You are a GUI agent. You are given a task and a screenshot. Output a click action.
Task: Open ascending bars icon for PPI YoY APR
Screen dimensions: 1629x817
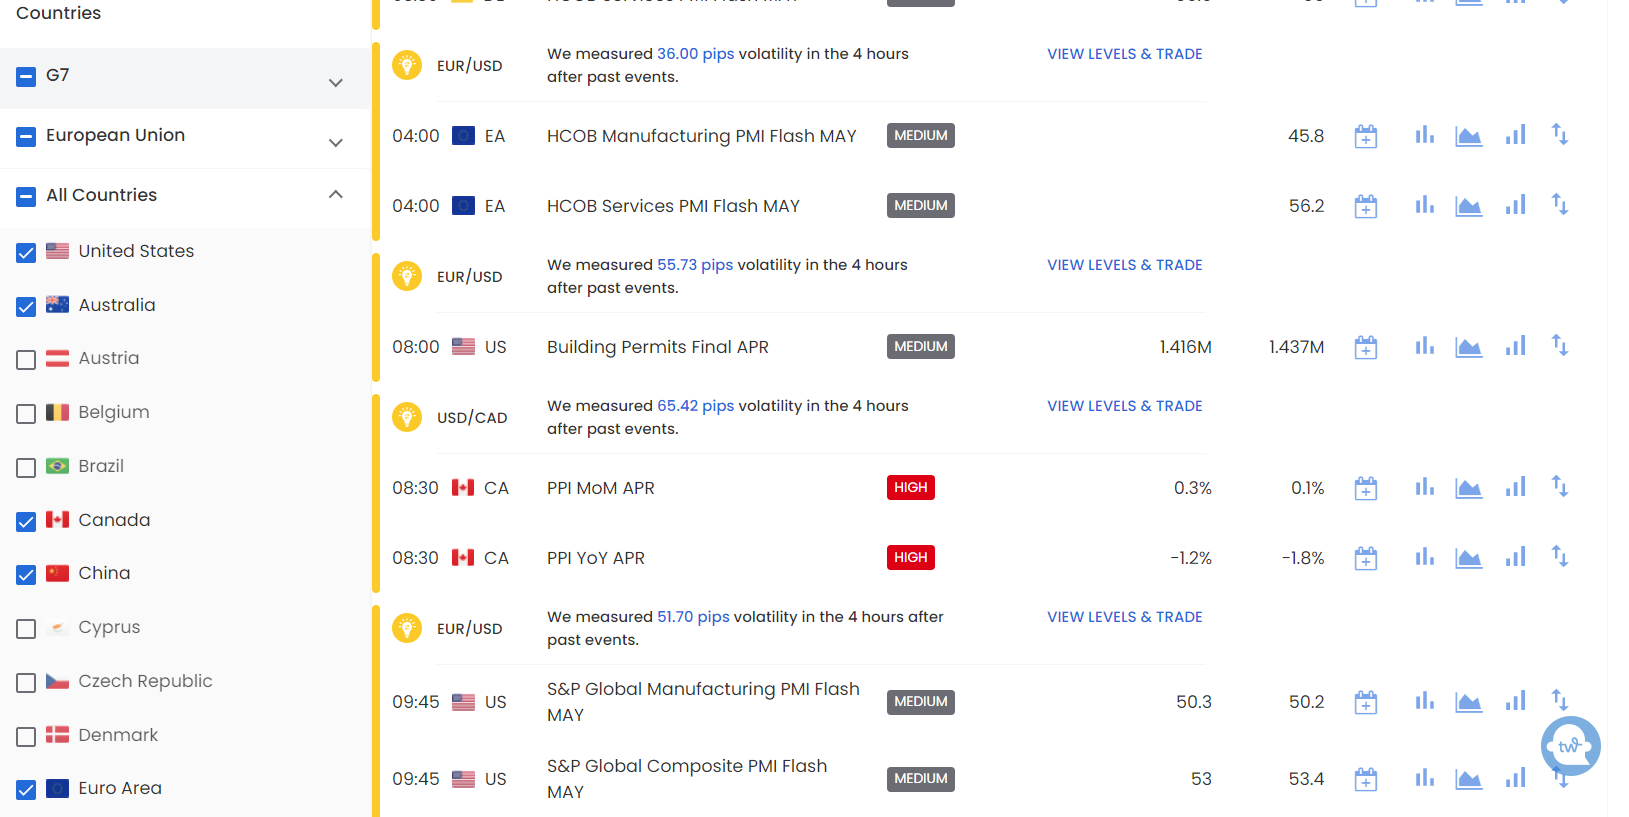coord(1515,557)
